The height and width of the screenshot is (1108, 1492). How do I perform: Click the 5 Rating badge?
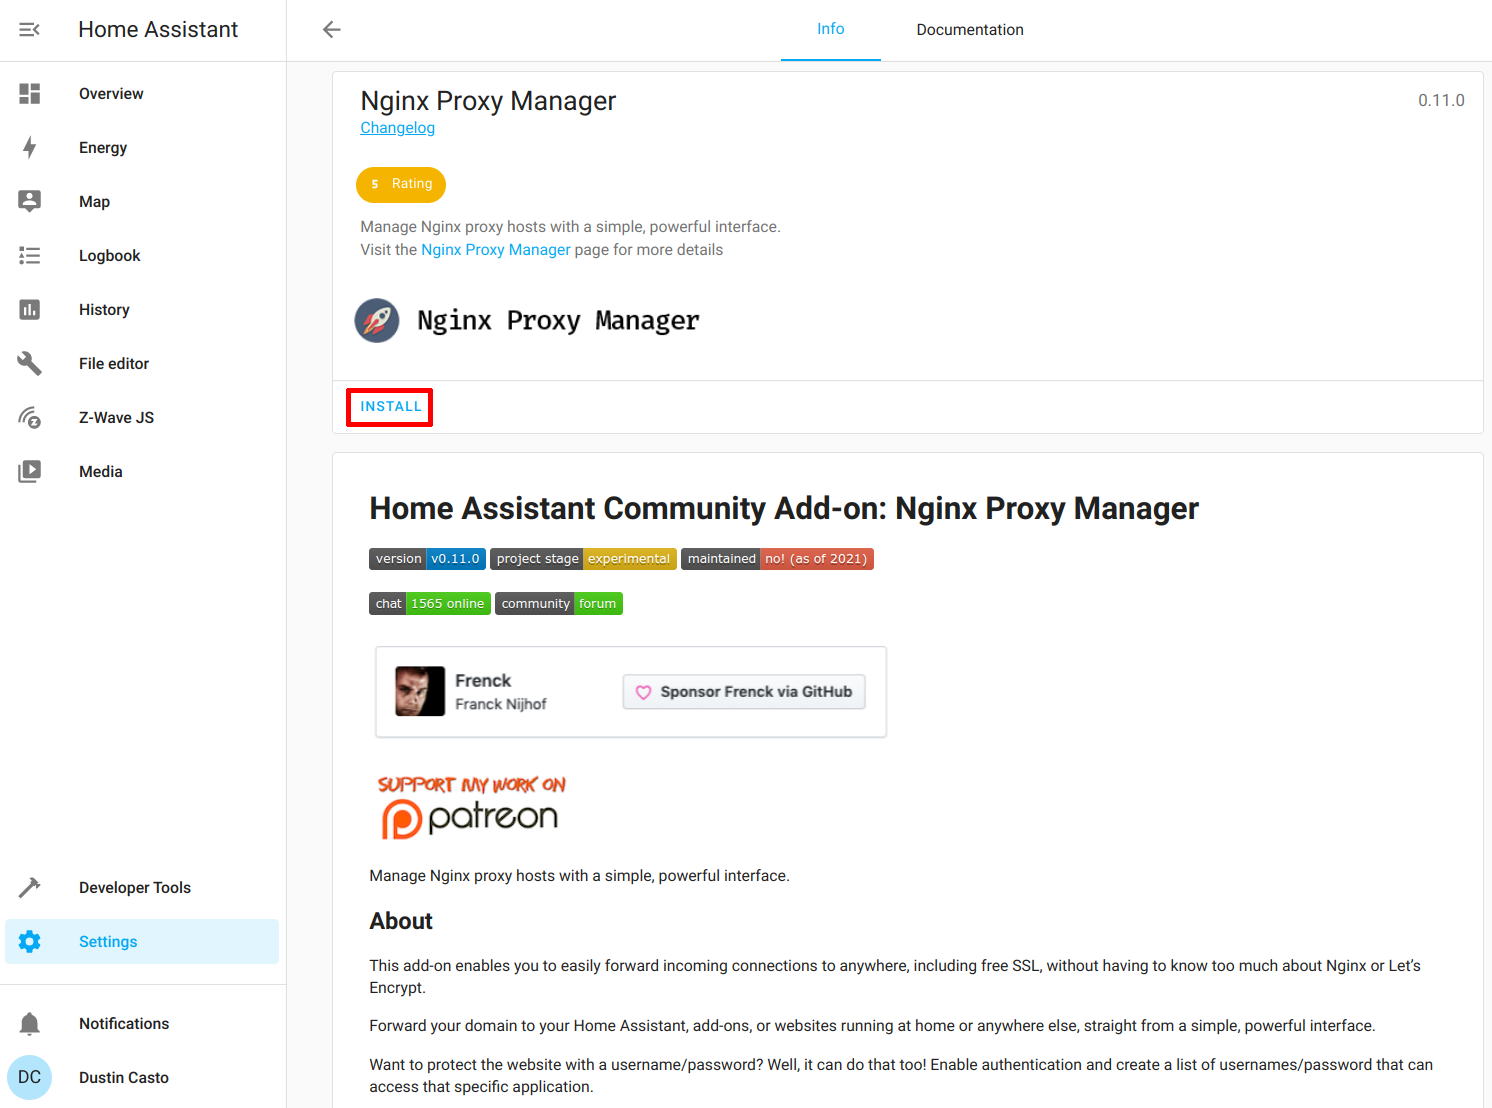401,185
